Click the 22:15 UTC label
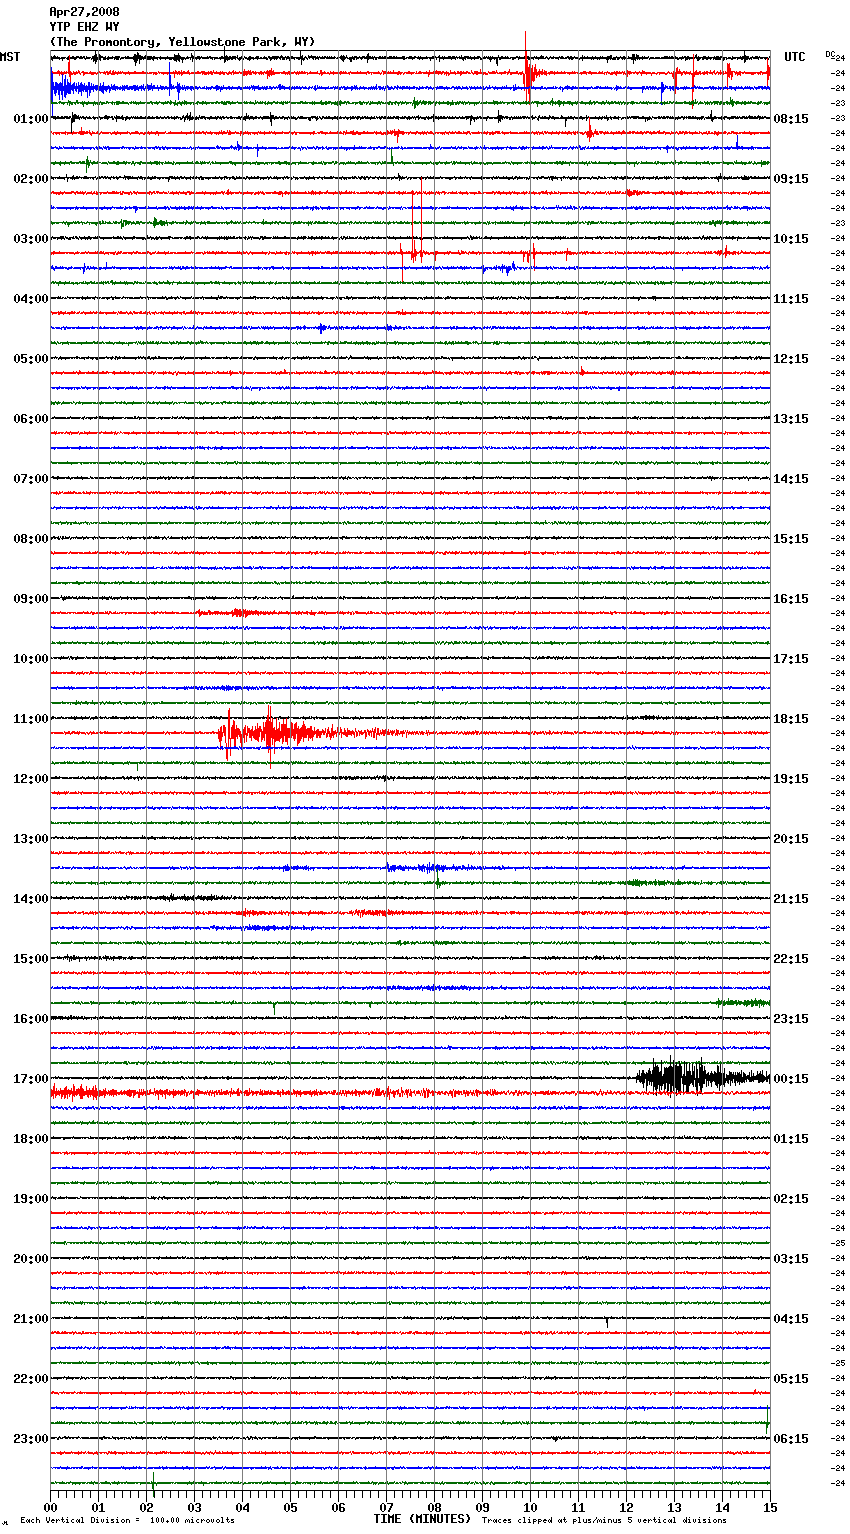This screenshot has width=850, height=1534. [791, 959]
